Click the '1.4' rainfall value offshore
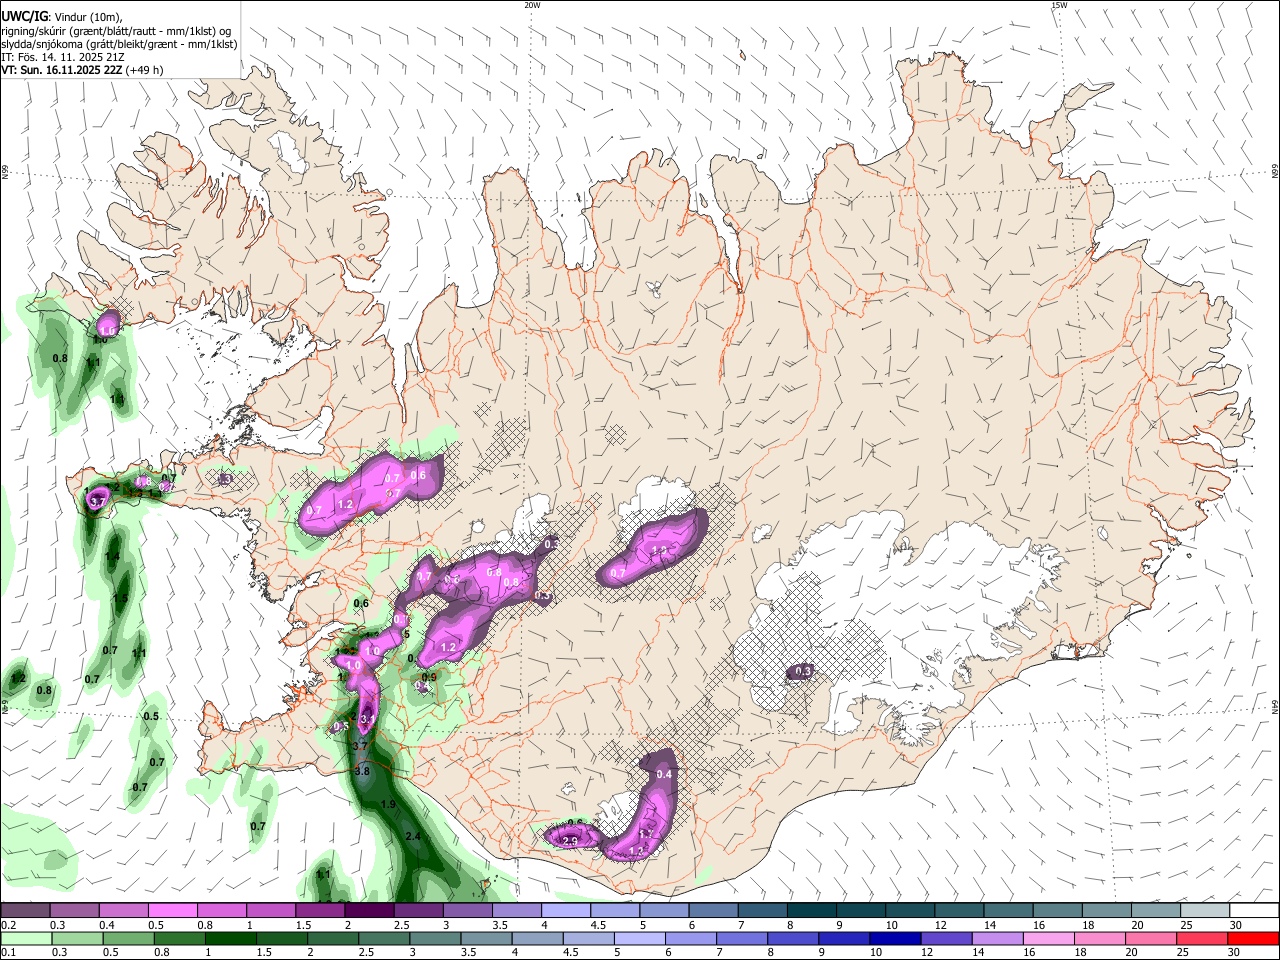 112,556
